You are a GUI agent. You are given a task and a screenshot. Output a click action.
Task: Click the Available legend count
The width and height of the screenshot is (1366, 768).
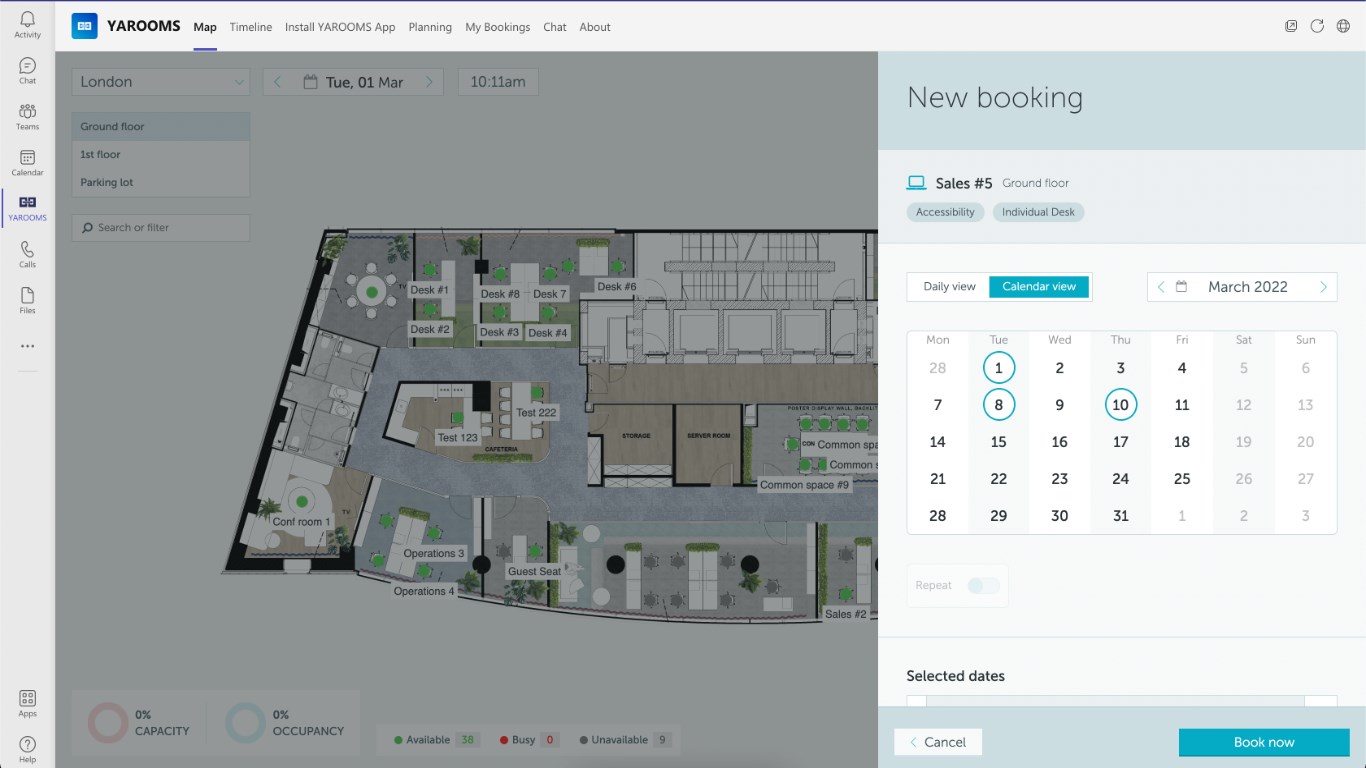point(466,740)
